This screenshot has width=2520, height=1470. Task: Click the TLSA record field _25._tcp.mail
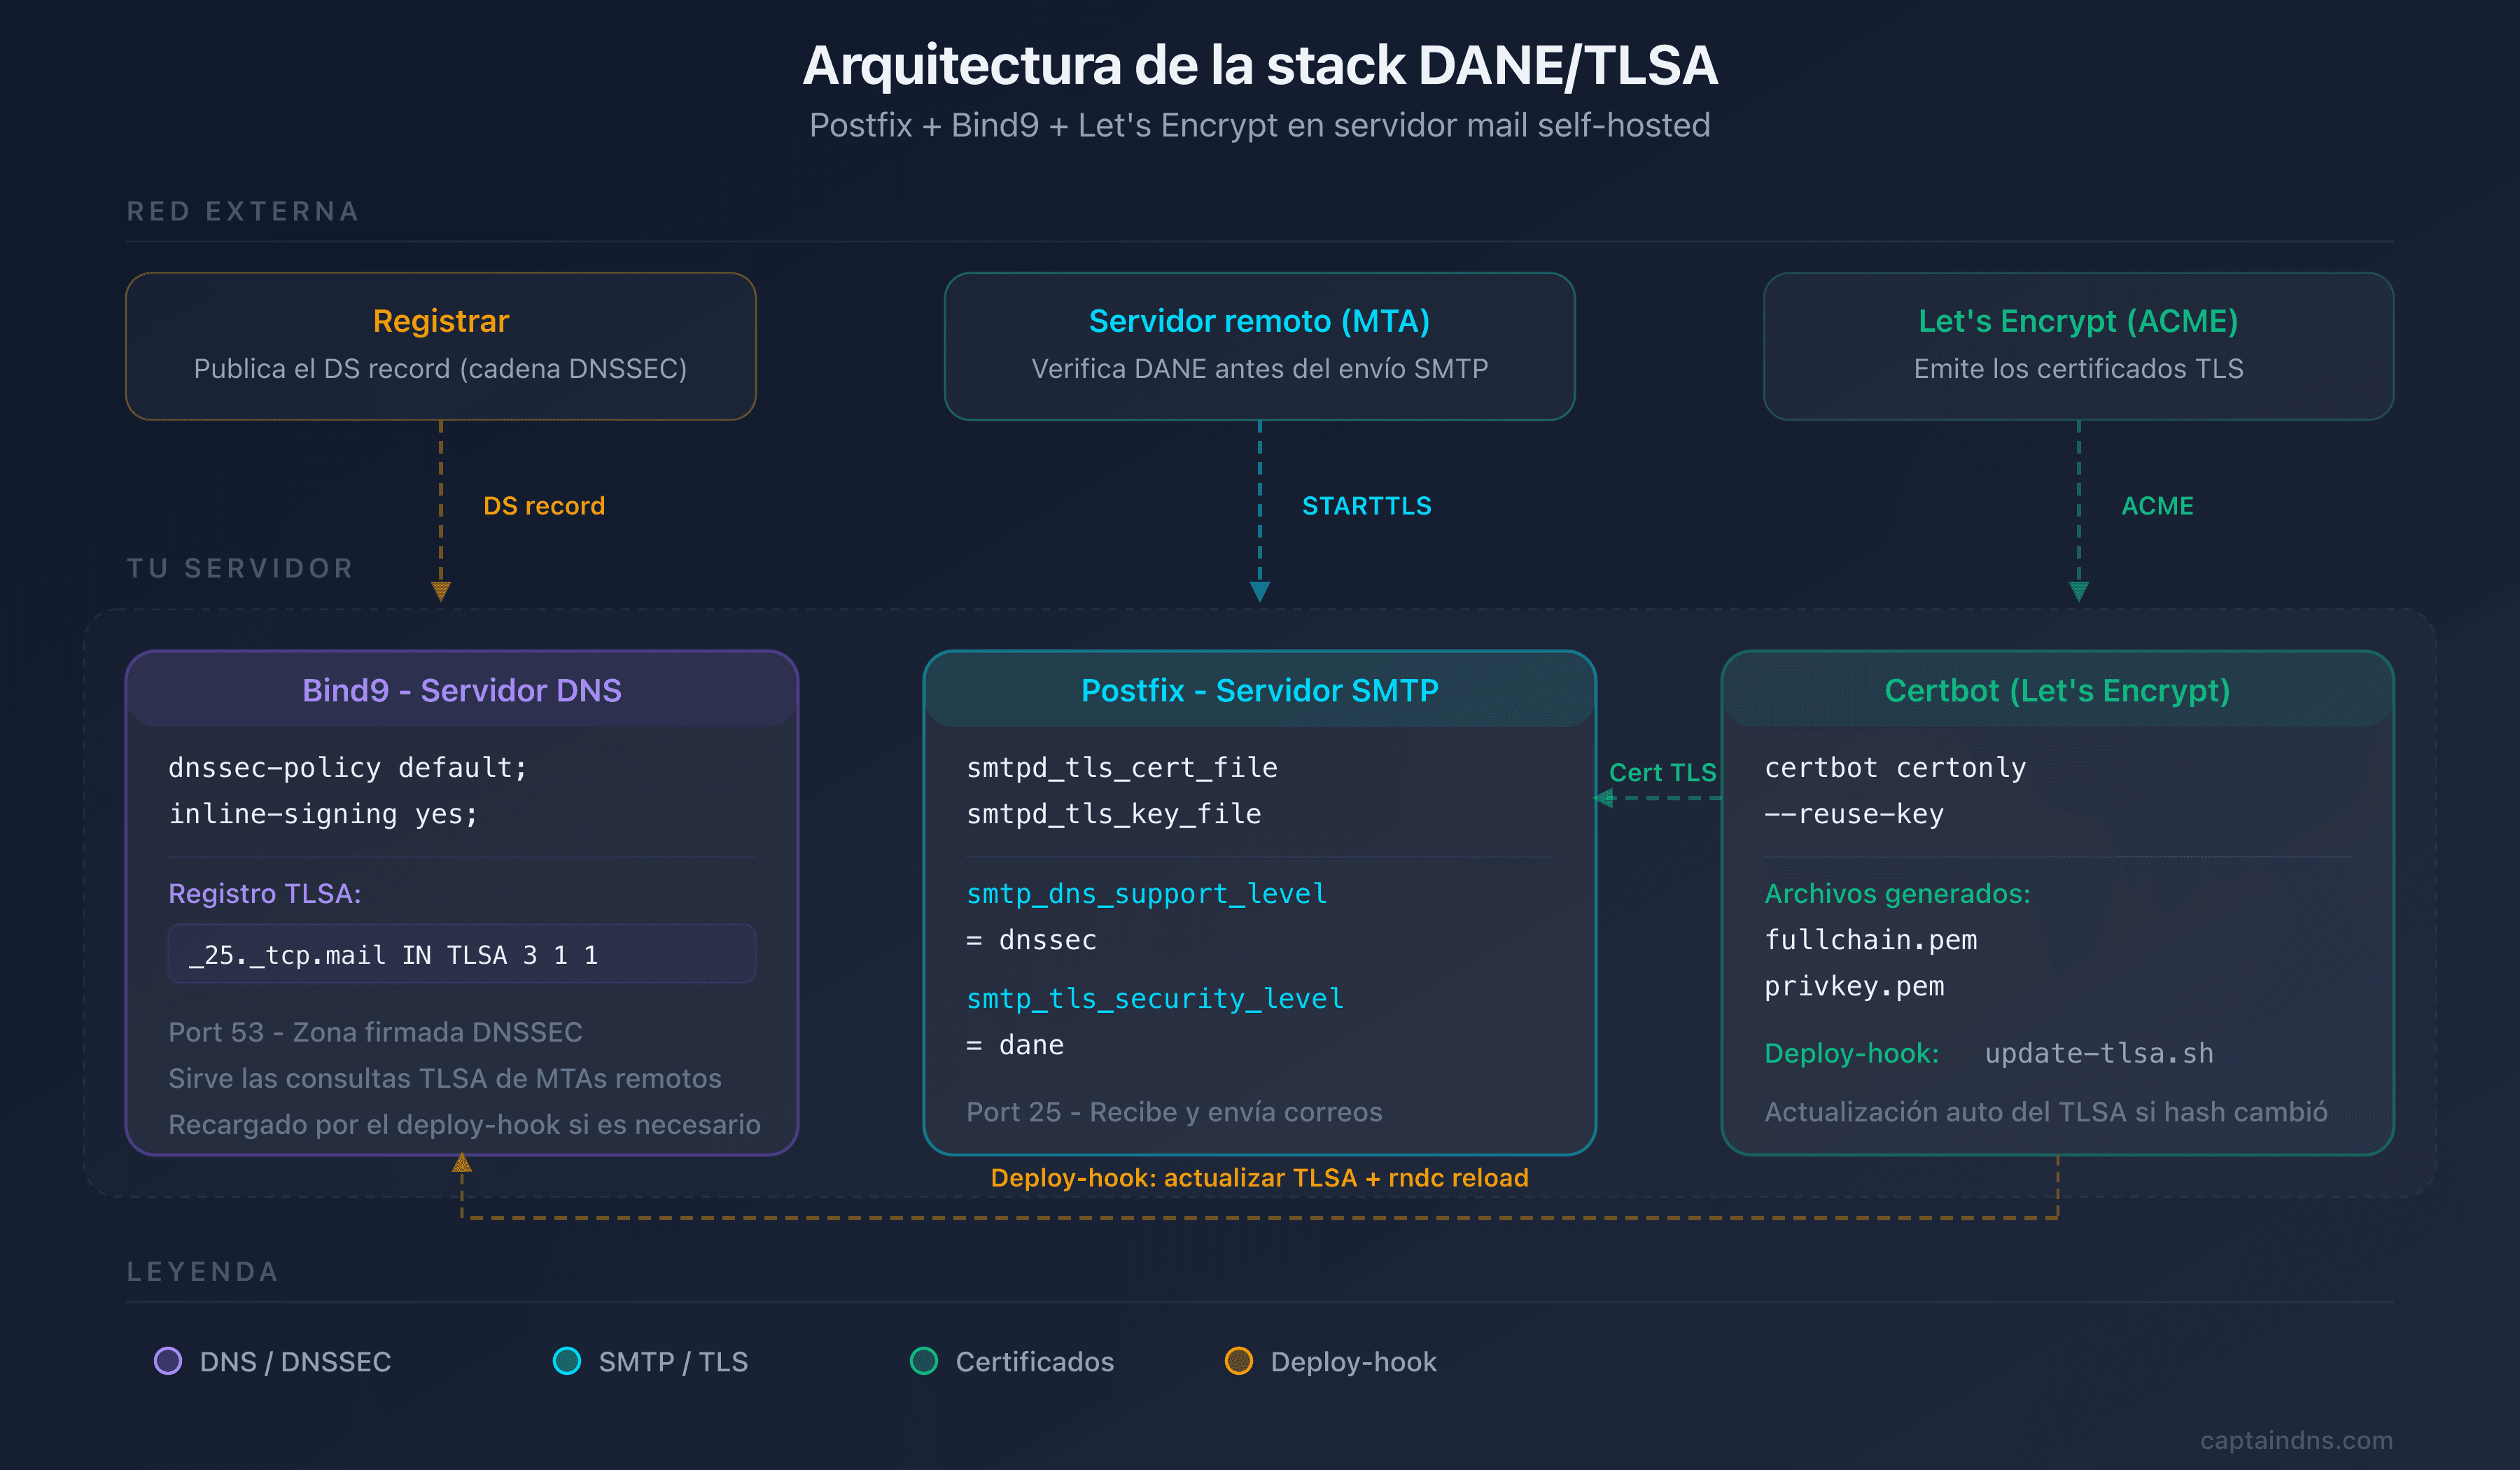point(462,954)
